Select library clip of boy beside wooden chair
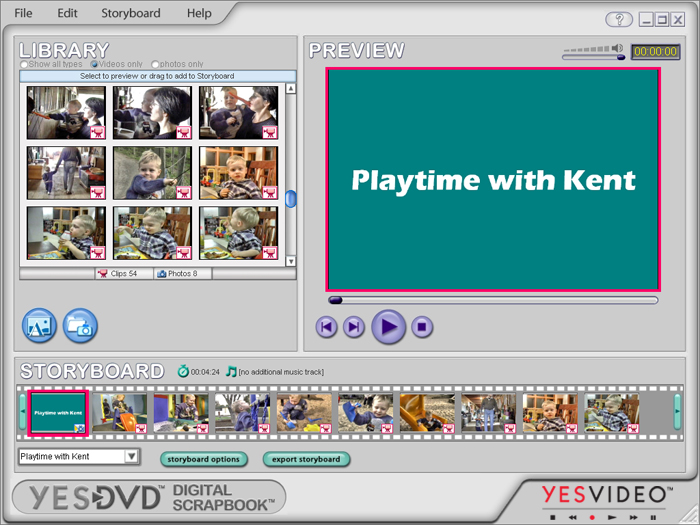This screenshot has width=700, height=525. point(238,173)
